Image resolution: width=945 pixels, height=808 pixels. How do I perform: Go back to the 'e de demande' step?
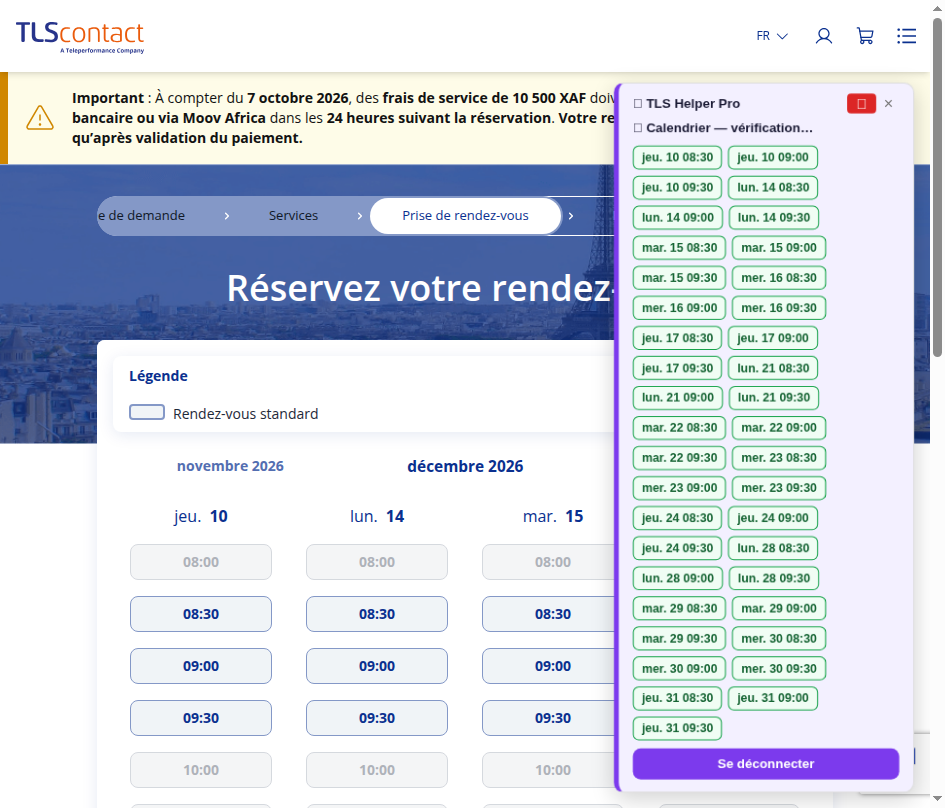[142, 216]
